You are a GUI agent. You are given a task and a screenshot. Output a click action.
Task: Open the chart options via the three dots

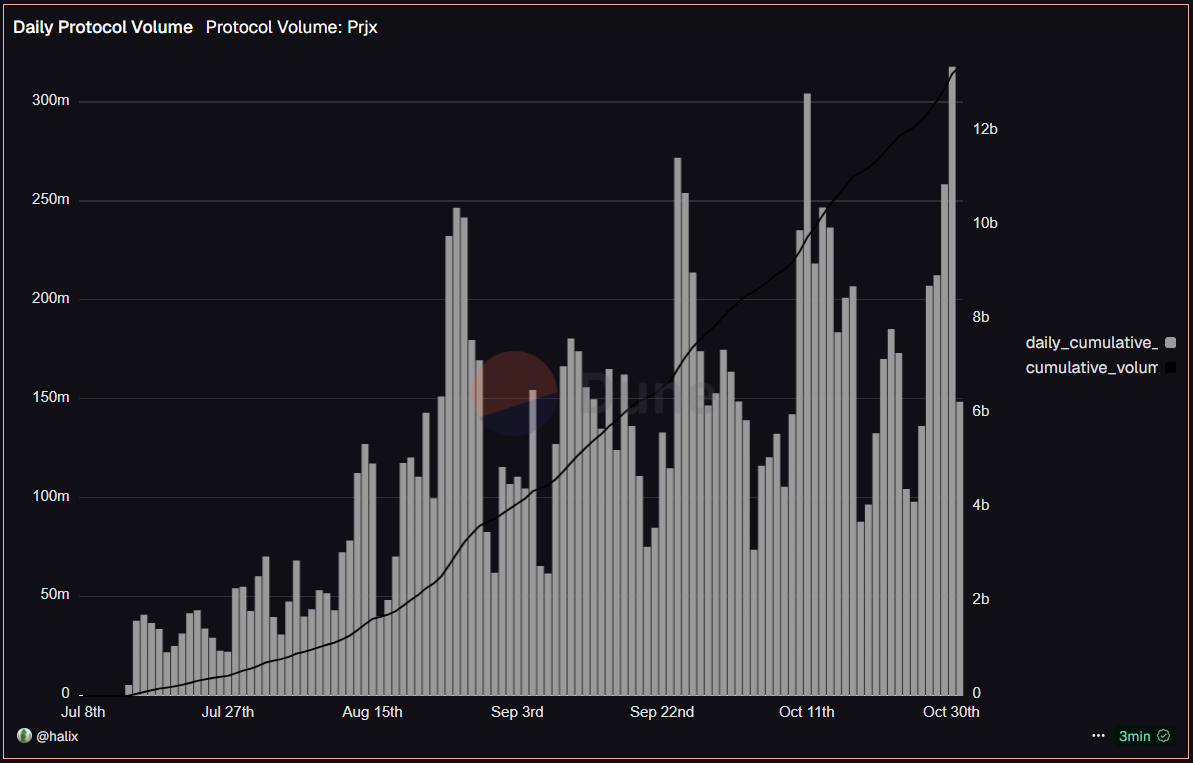click(1098, 736)
